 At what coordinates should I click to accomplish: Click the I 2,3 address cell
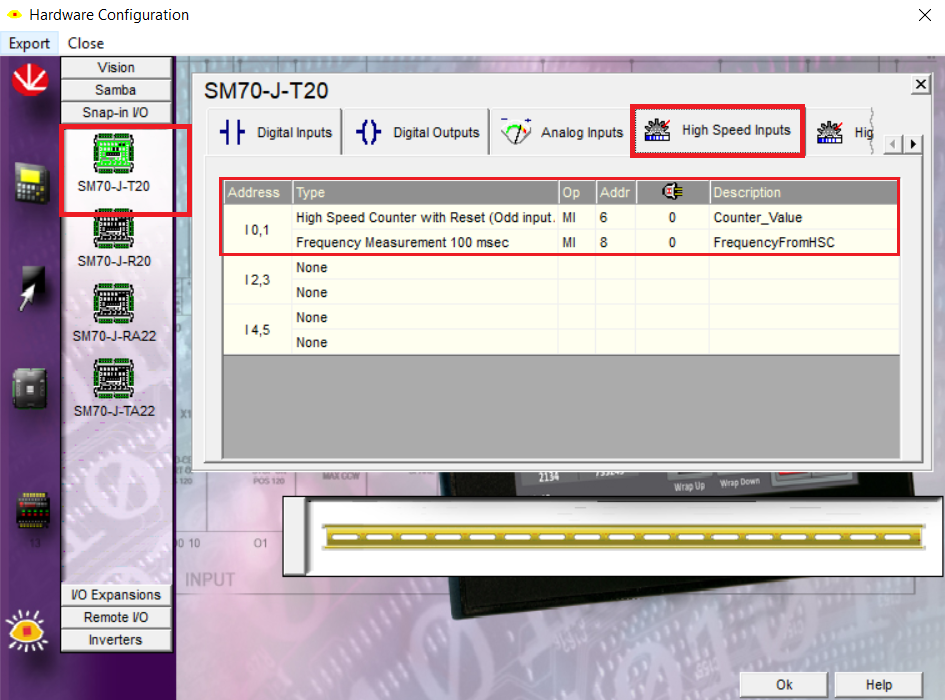[257, 279]
